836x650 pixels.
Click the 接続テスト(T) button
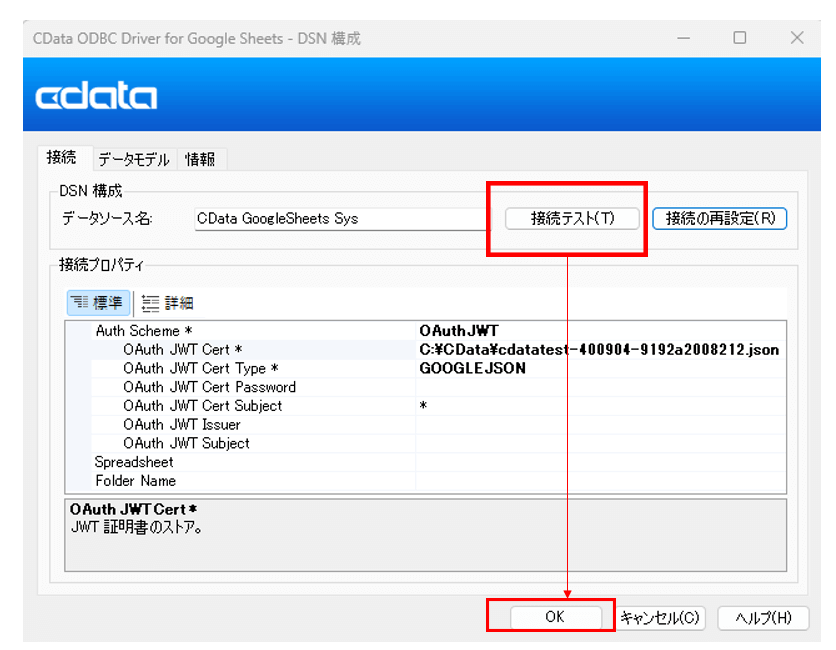pyautogui.click(x=572, y=219)
